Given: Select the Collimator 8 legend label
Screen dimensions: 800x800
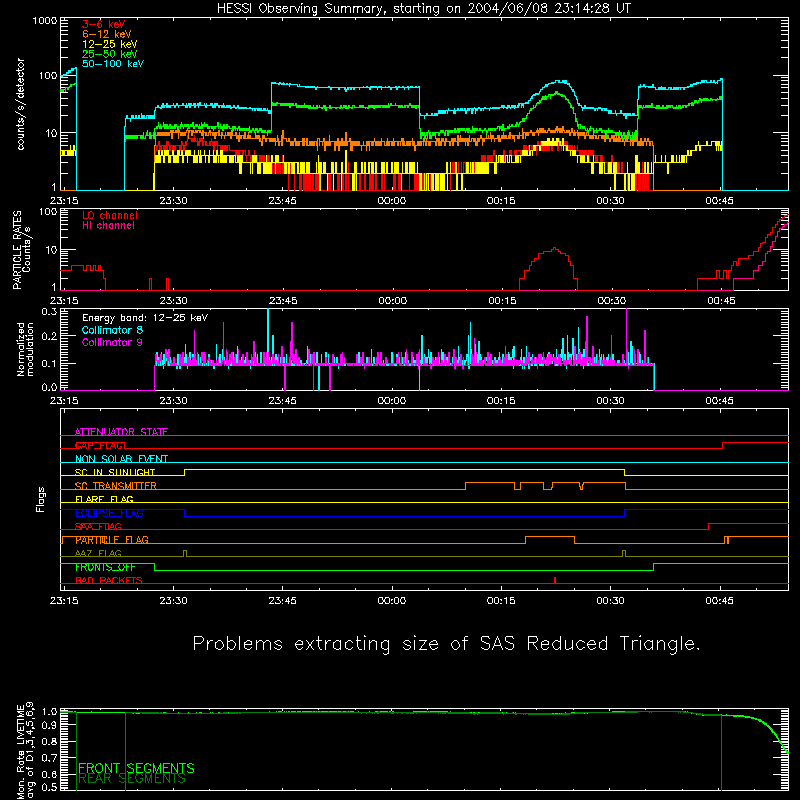Looking at the screenshot, I should (x=112, y=330).
